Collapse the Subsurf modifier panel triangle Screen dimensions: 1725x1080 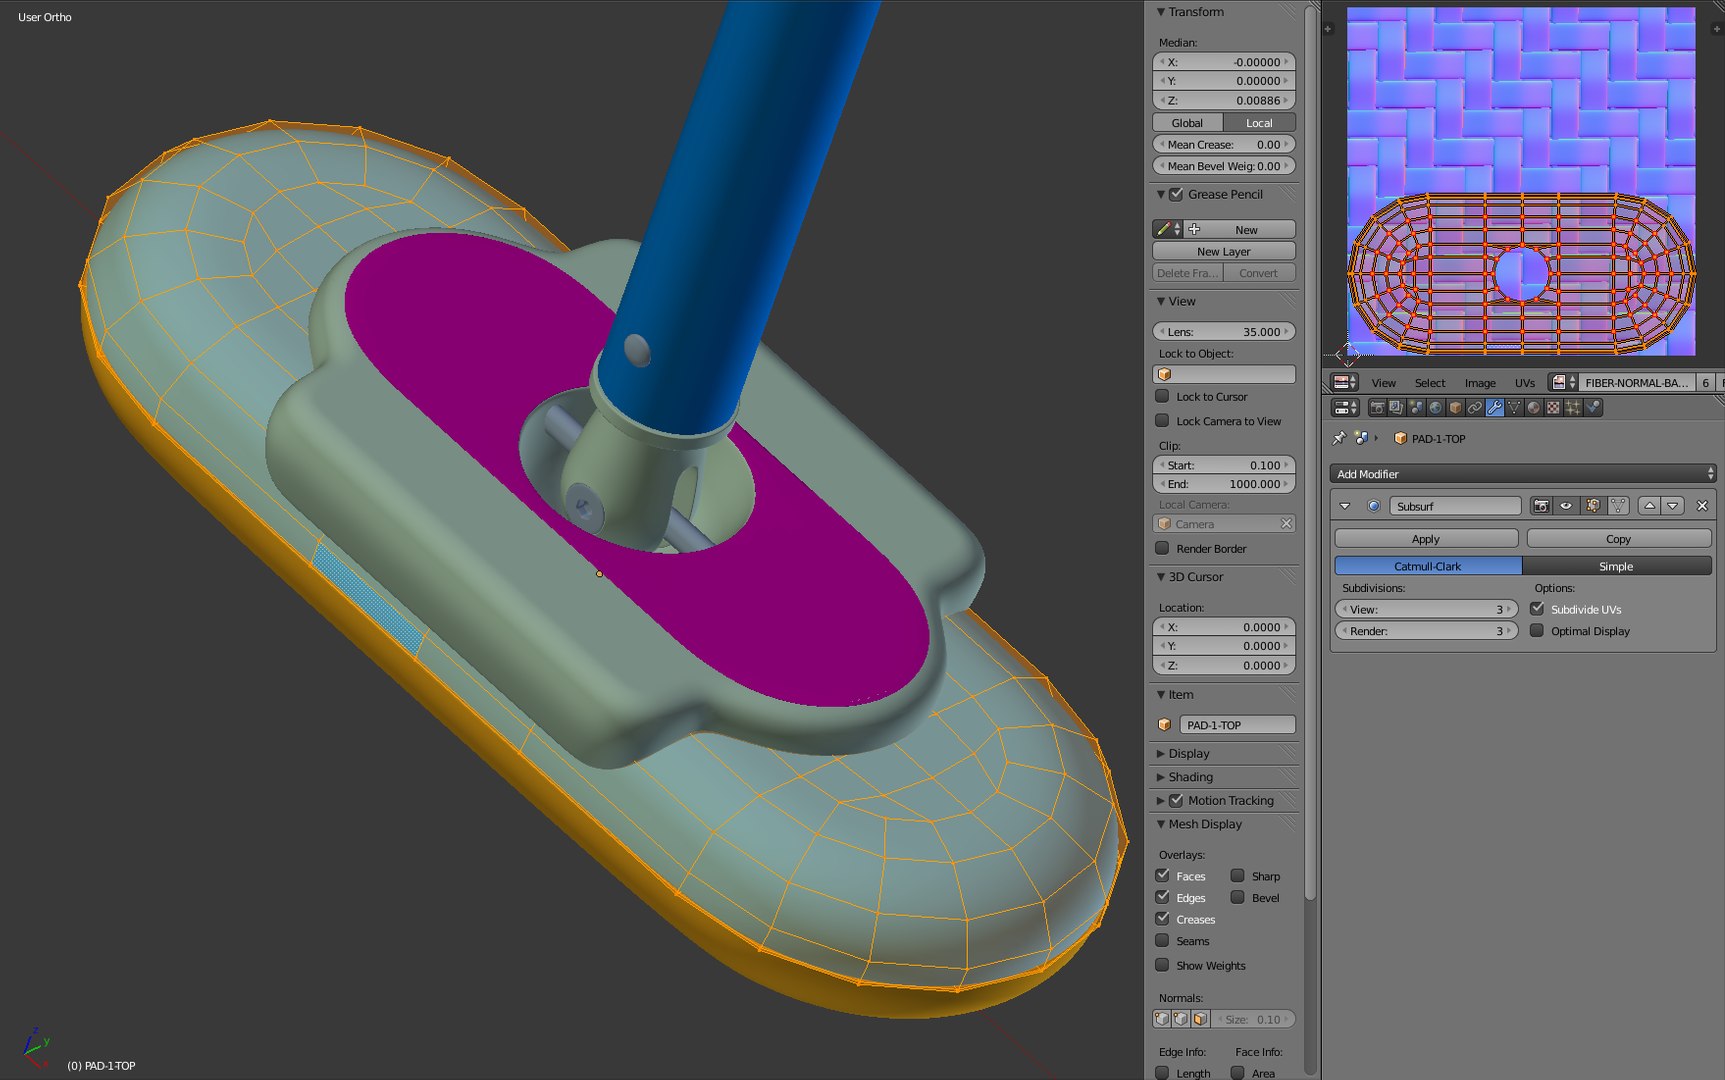[x=1345, y=506]
